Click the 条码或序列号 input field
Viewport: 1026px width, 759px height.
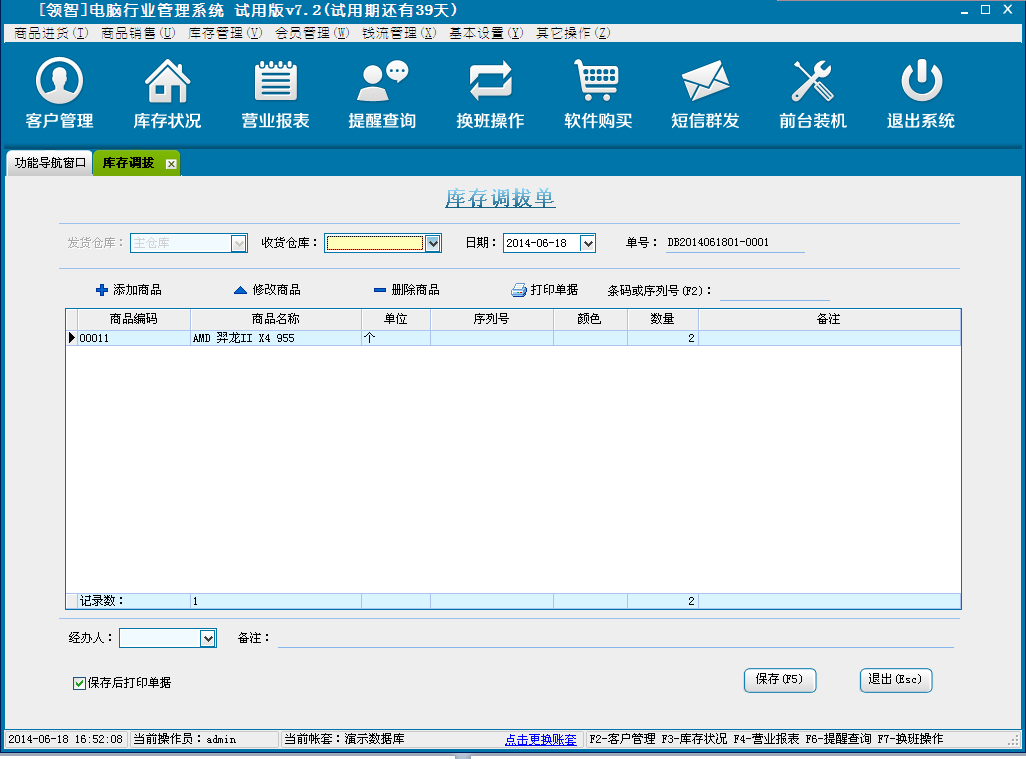pos(774,291)
